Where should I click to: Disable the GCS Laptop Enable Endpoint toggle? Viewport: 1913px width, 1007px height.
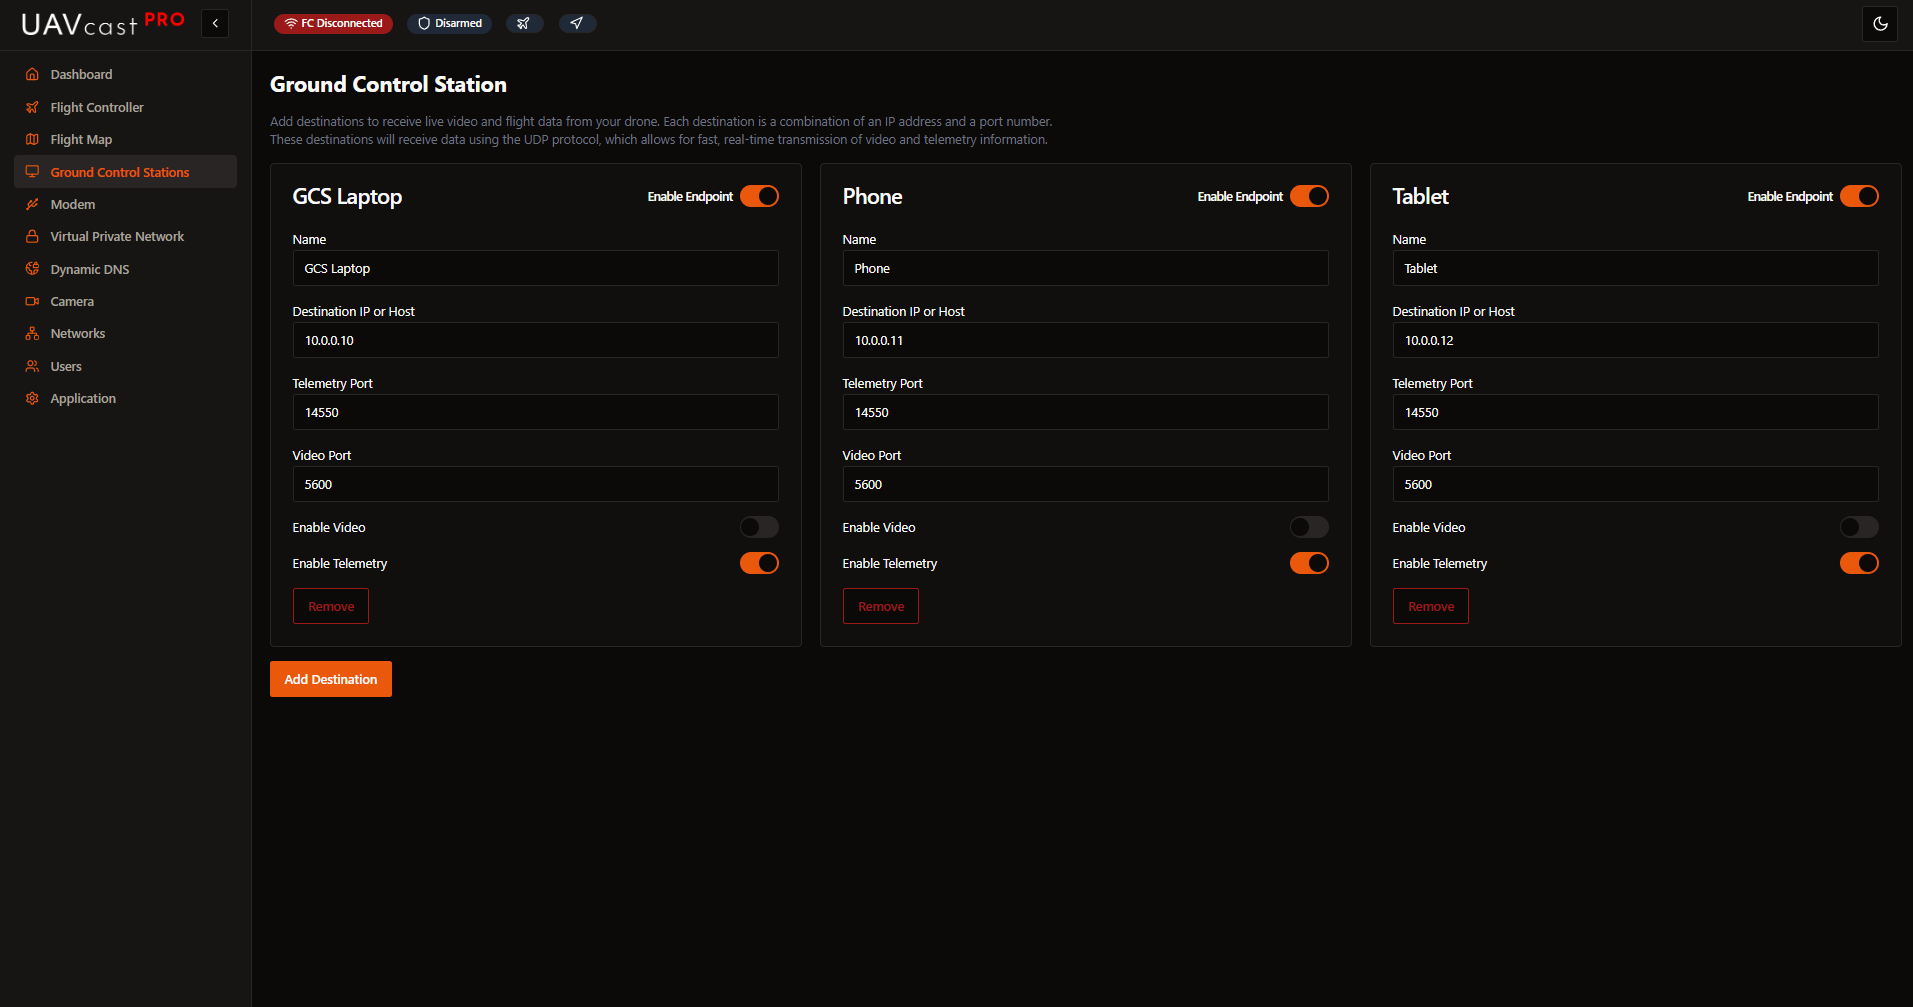(759, 196)
